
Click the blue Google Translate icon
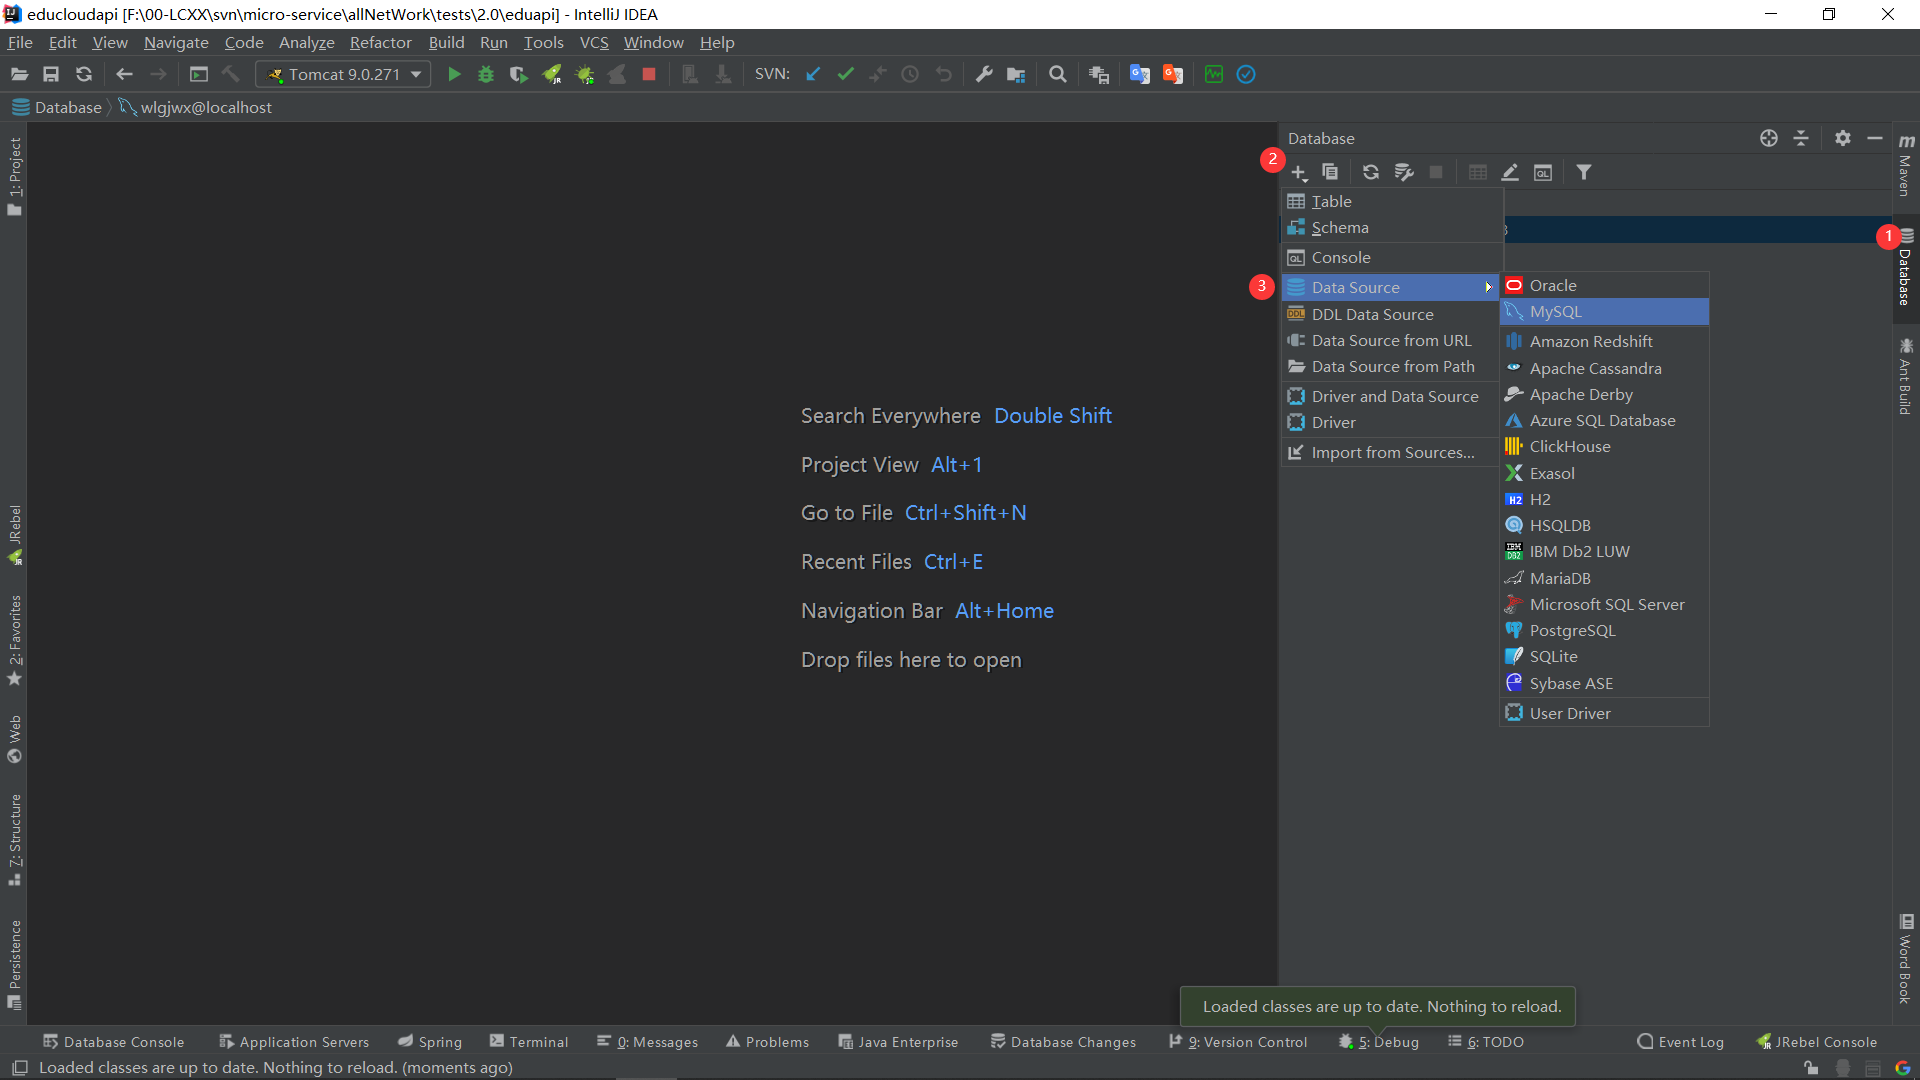(1139, 74)
